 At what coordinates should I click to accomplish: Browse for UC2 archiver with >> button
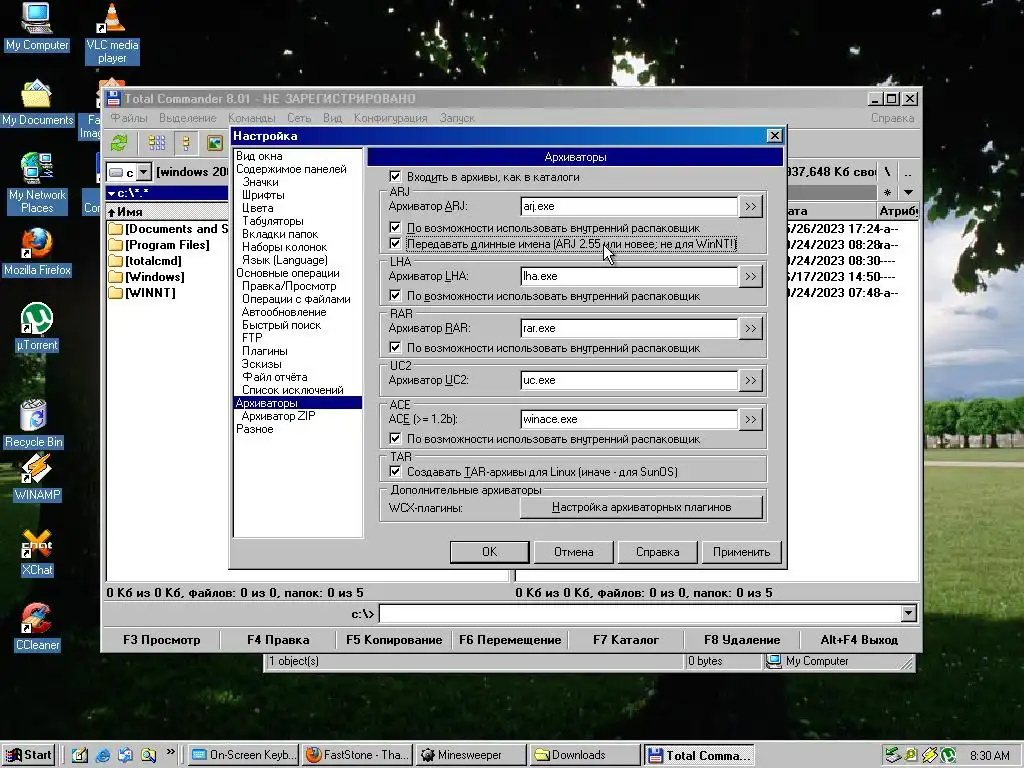(x=751, y=380)
